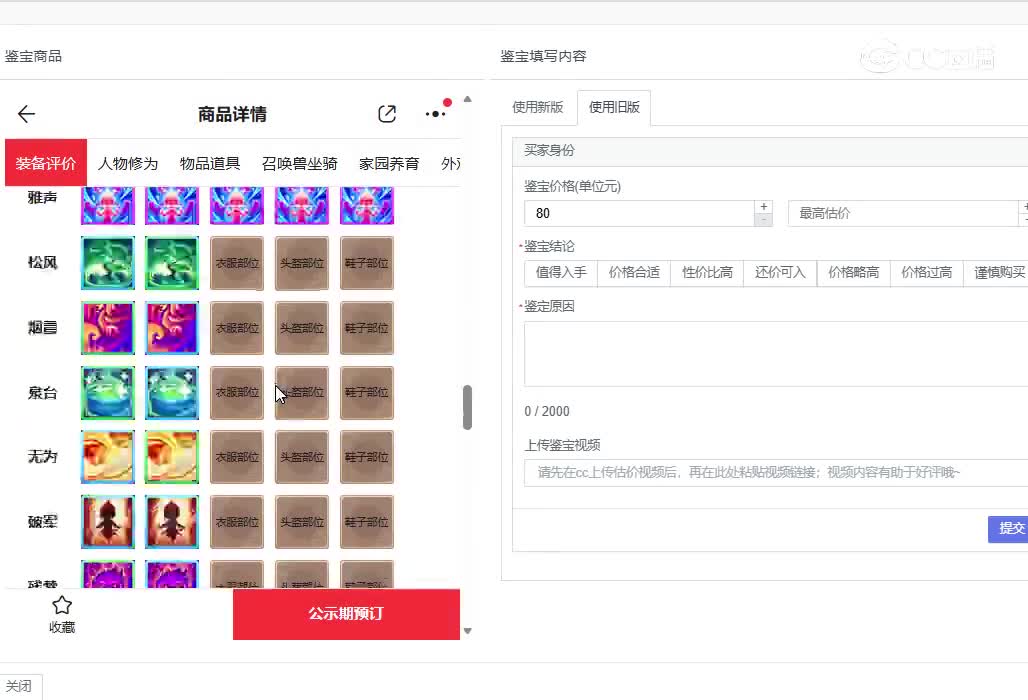This screenshot has width=1028, height=700.
Task: Click the 收藏 star icon
Action: 62,605
